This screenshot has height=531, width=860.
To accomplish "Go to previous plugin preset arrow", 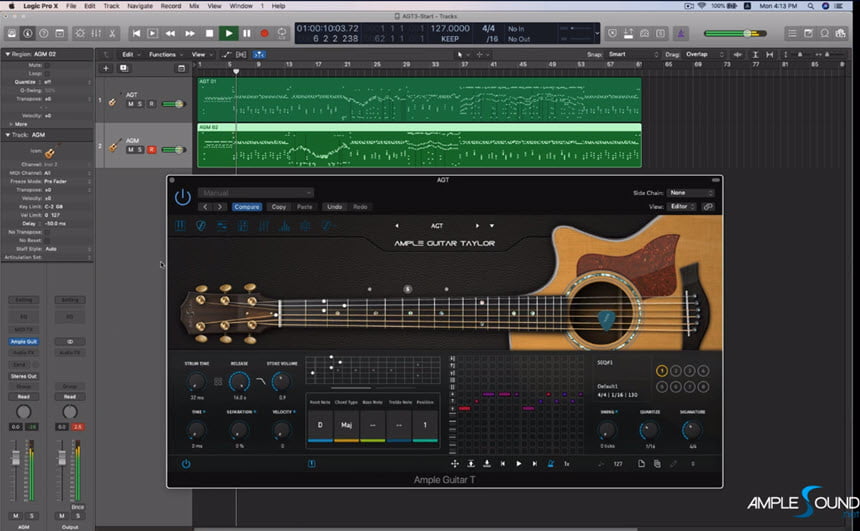I will 205,207.
